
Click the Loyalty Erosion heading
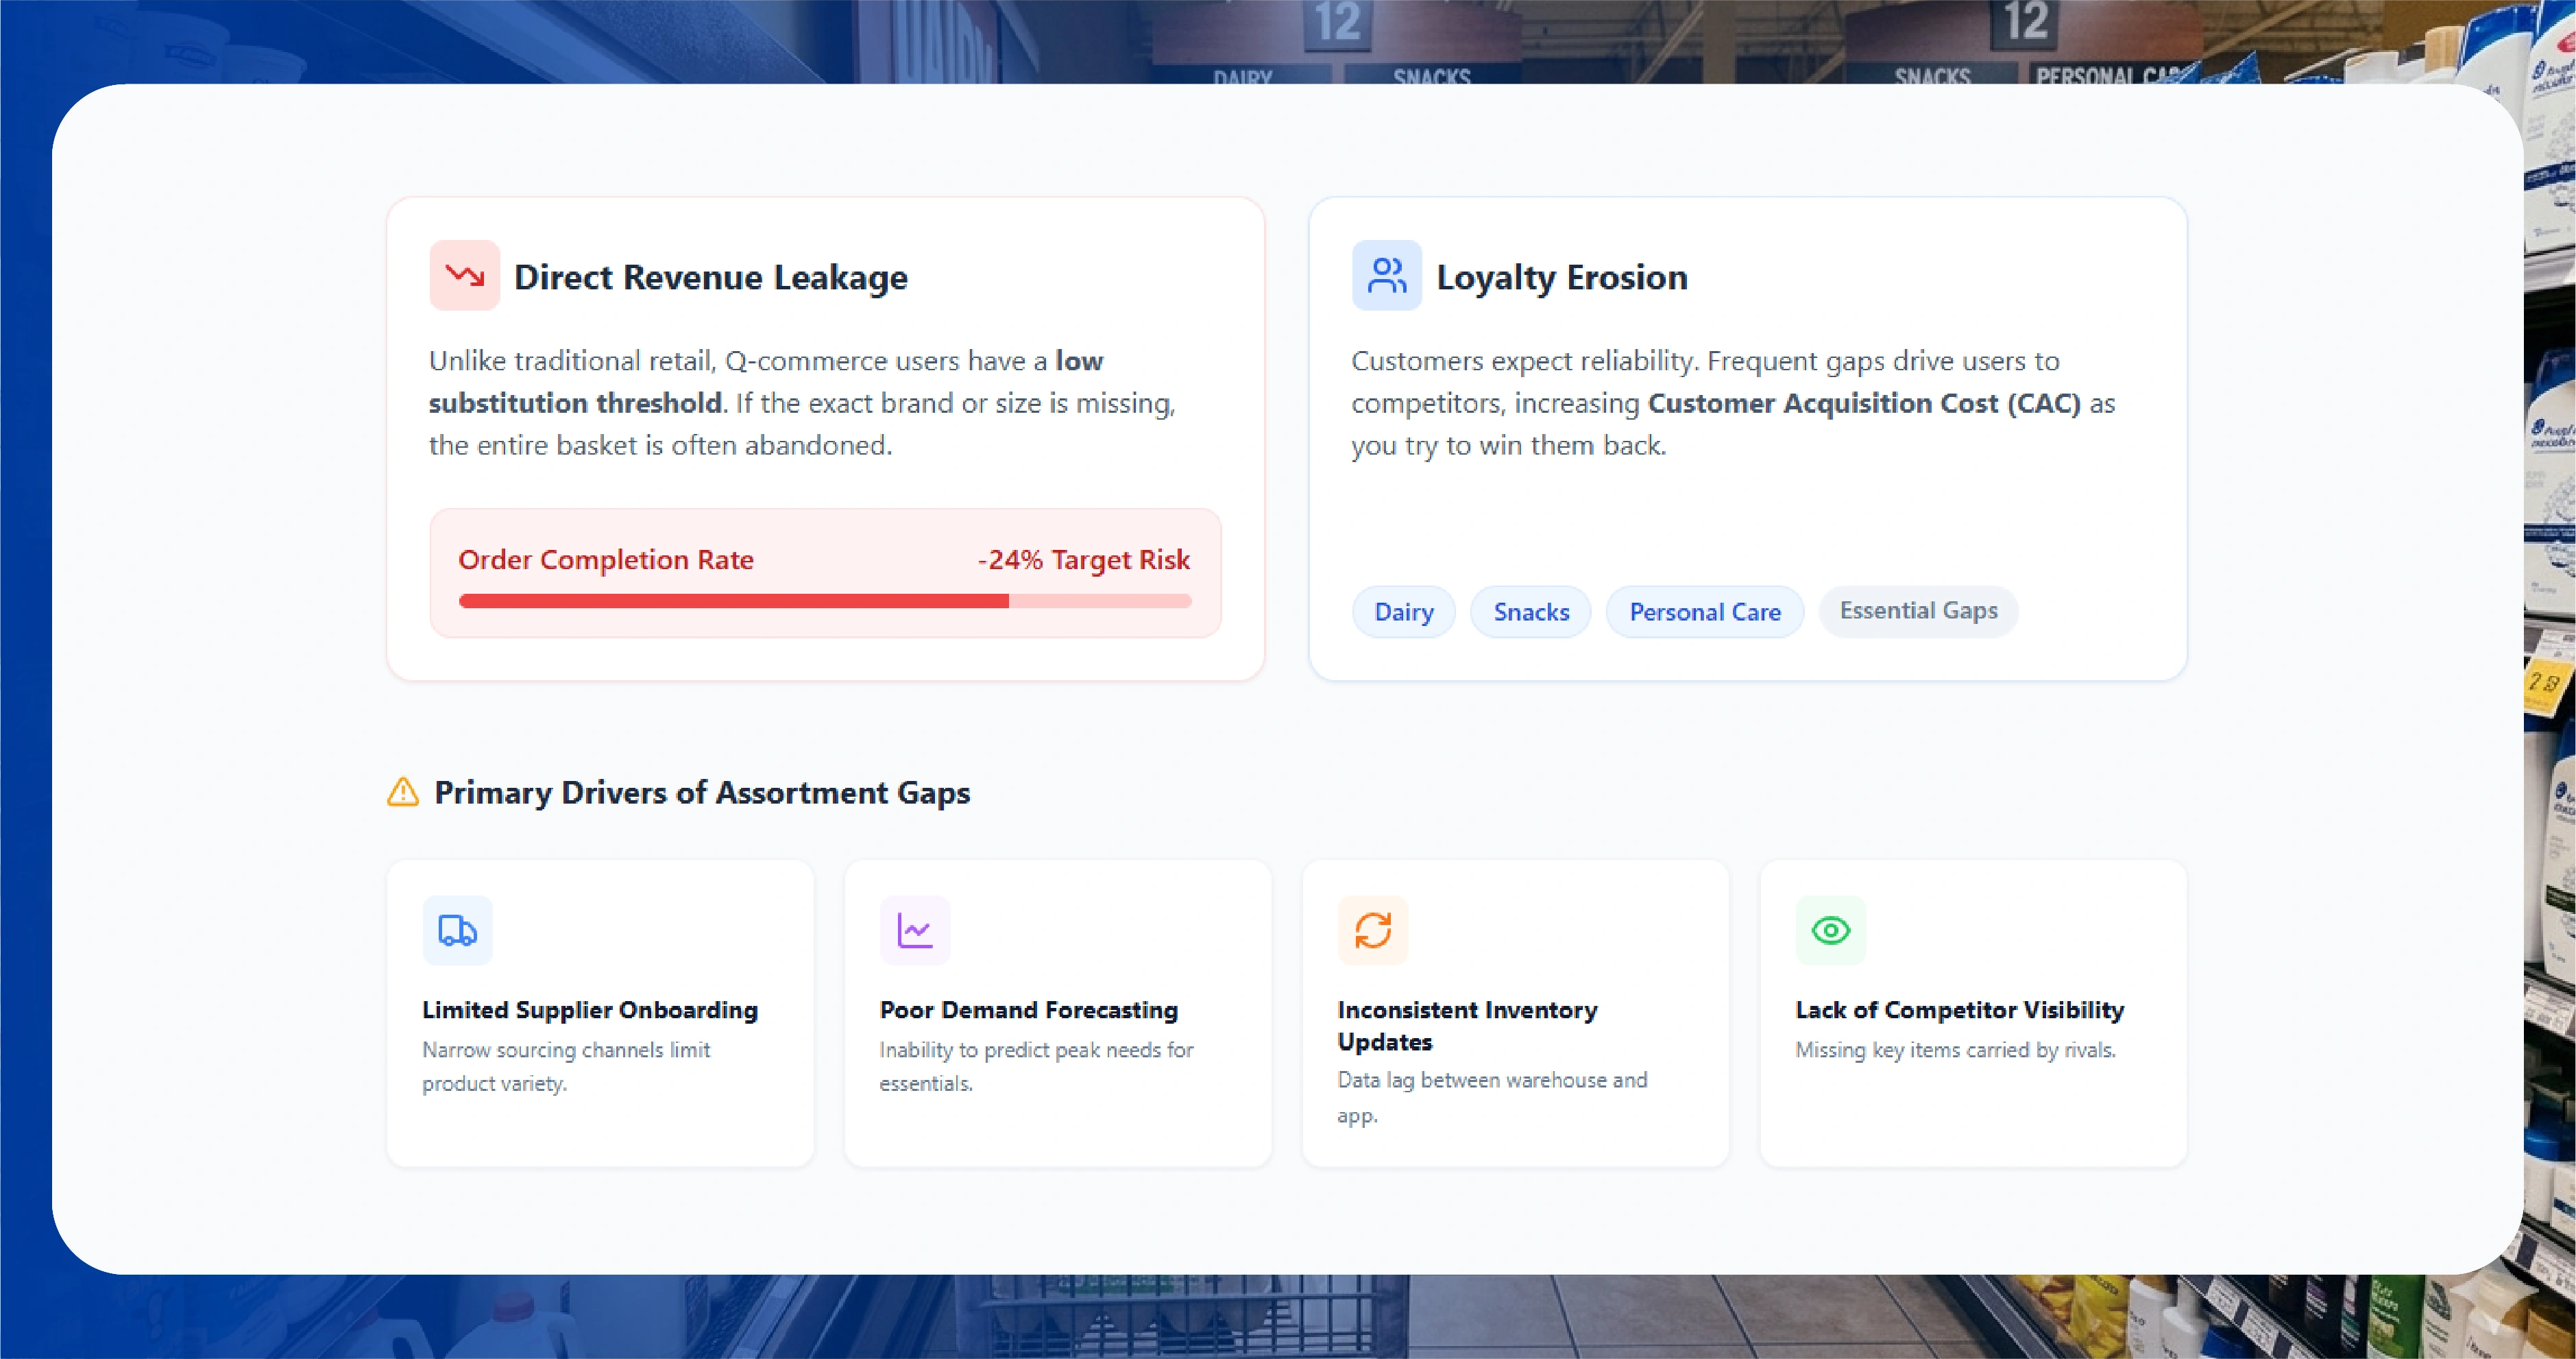coord(1561,277)
